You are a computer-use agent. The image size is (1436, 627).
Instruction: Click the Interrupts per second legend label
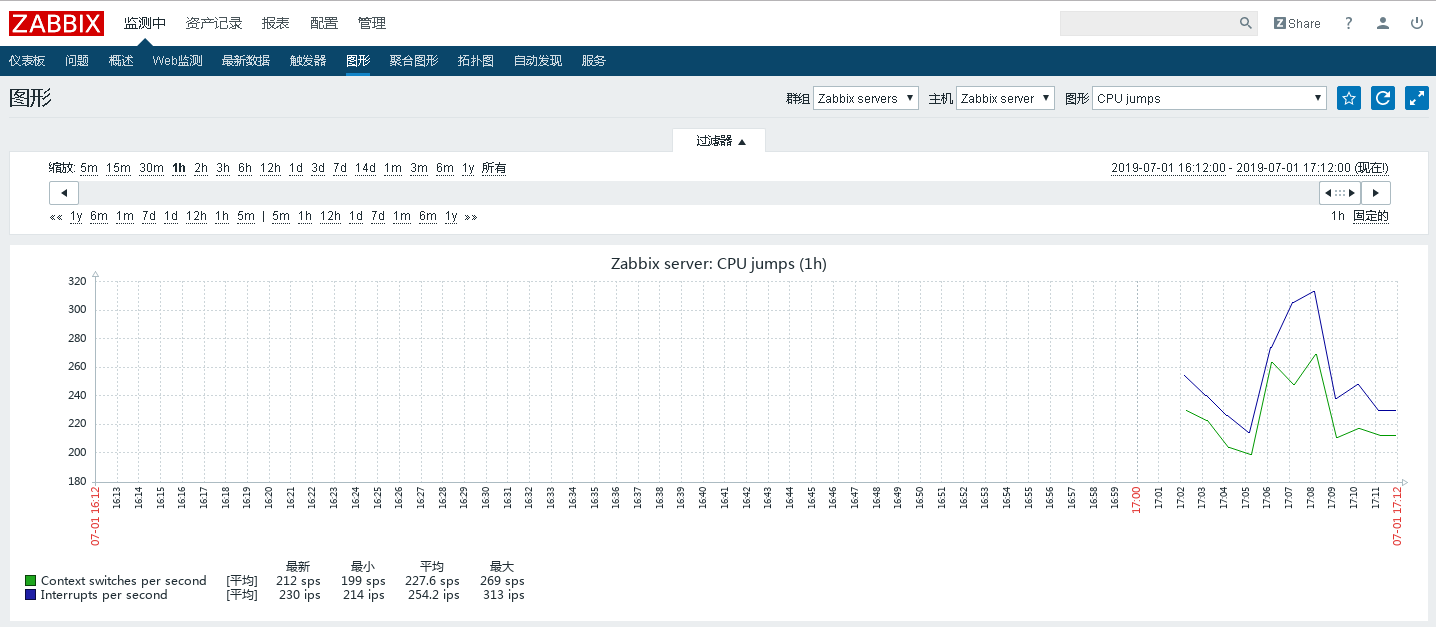pyautogui.click(x=104, y=595)
